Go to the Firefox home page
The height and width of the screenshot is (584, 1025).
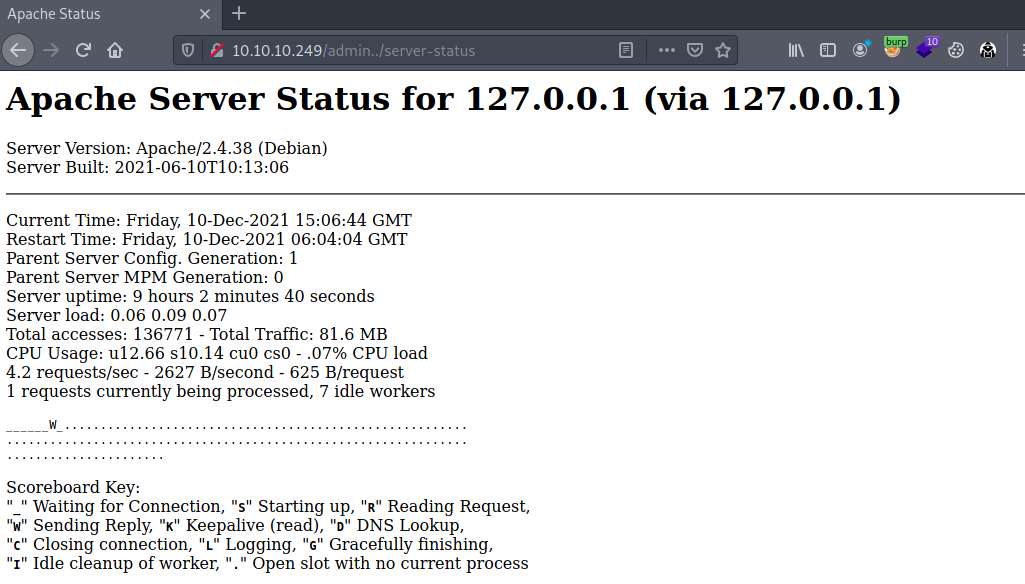pyautogui.click(x=115, y=50)
